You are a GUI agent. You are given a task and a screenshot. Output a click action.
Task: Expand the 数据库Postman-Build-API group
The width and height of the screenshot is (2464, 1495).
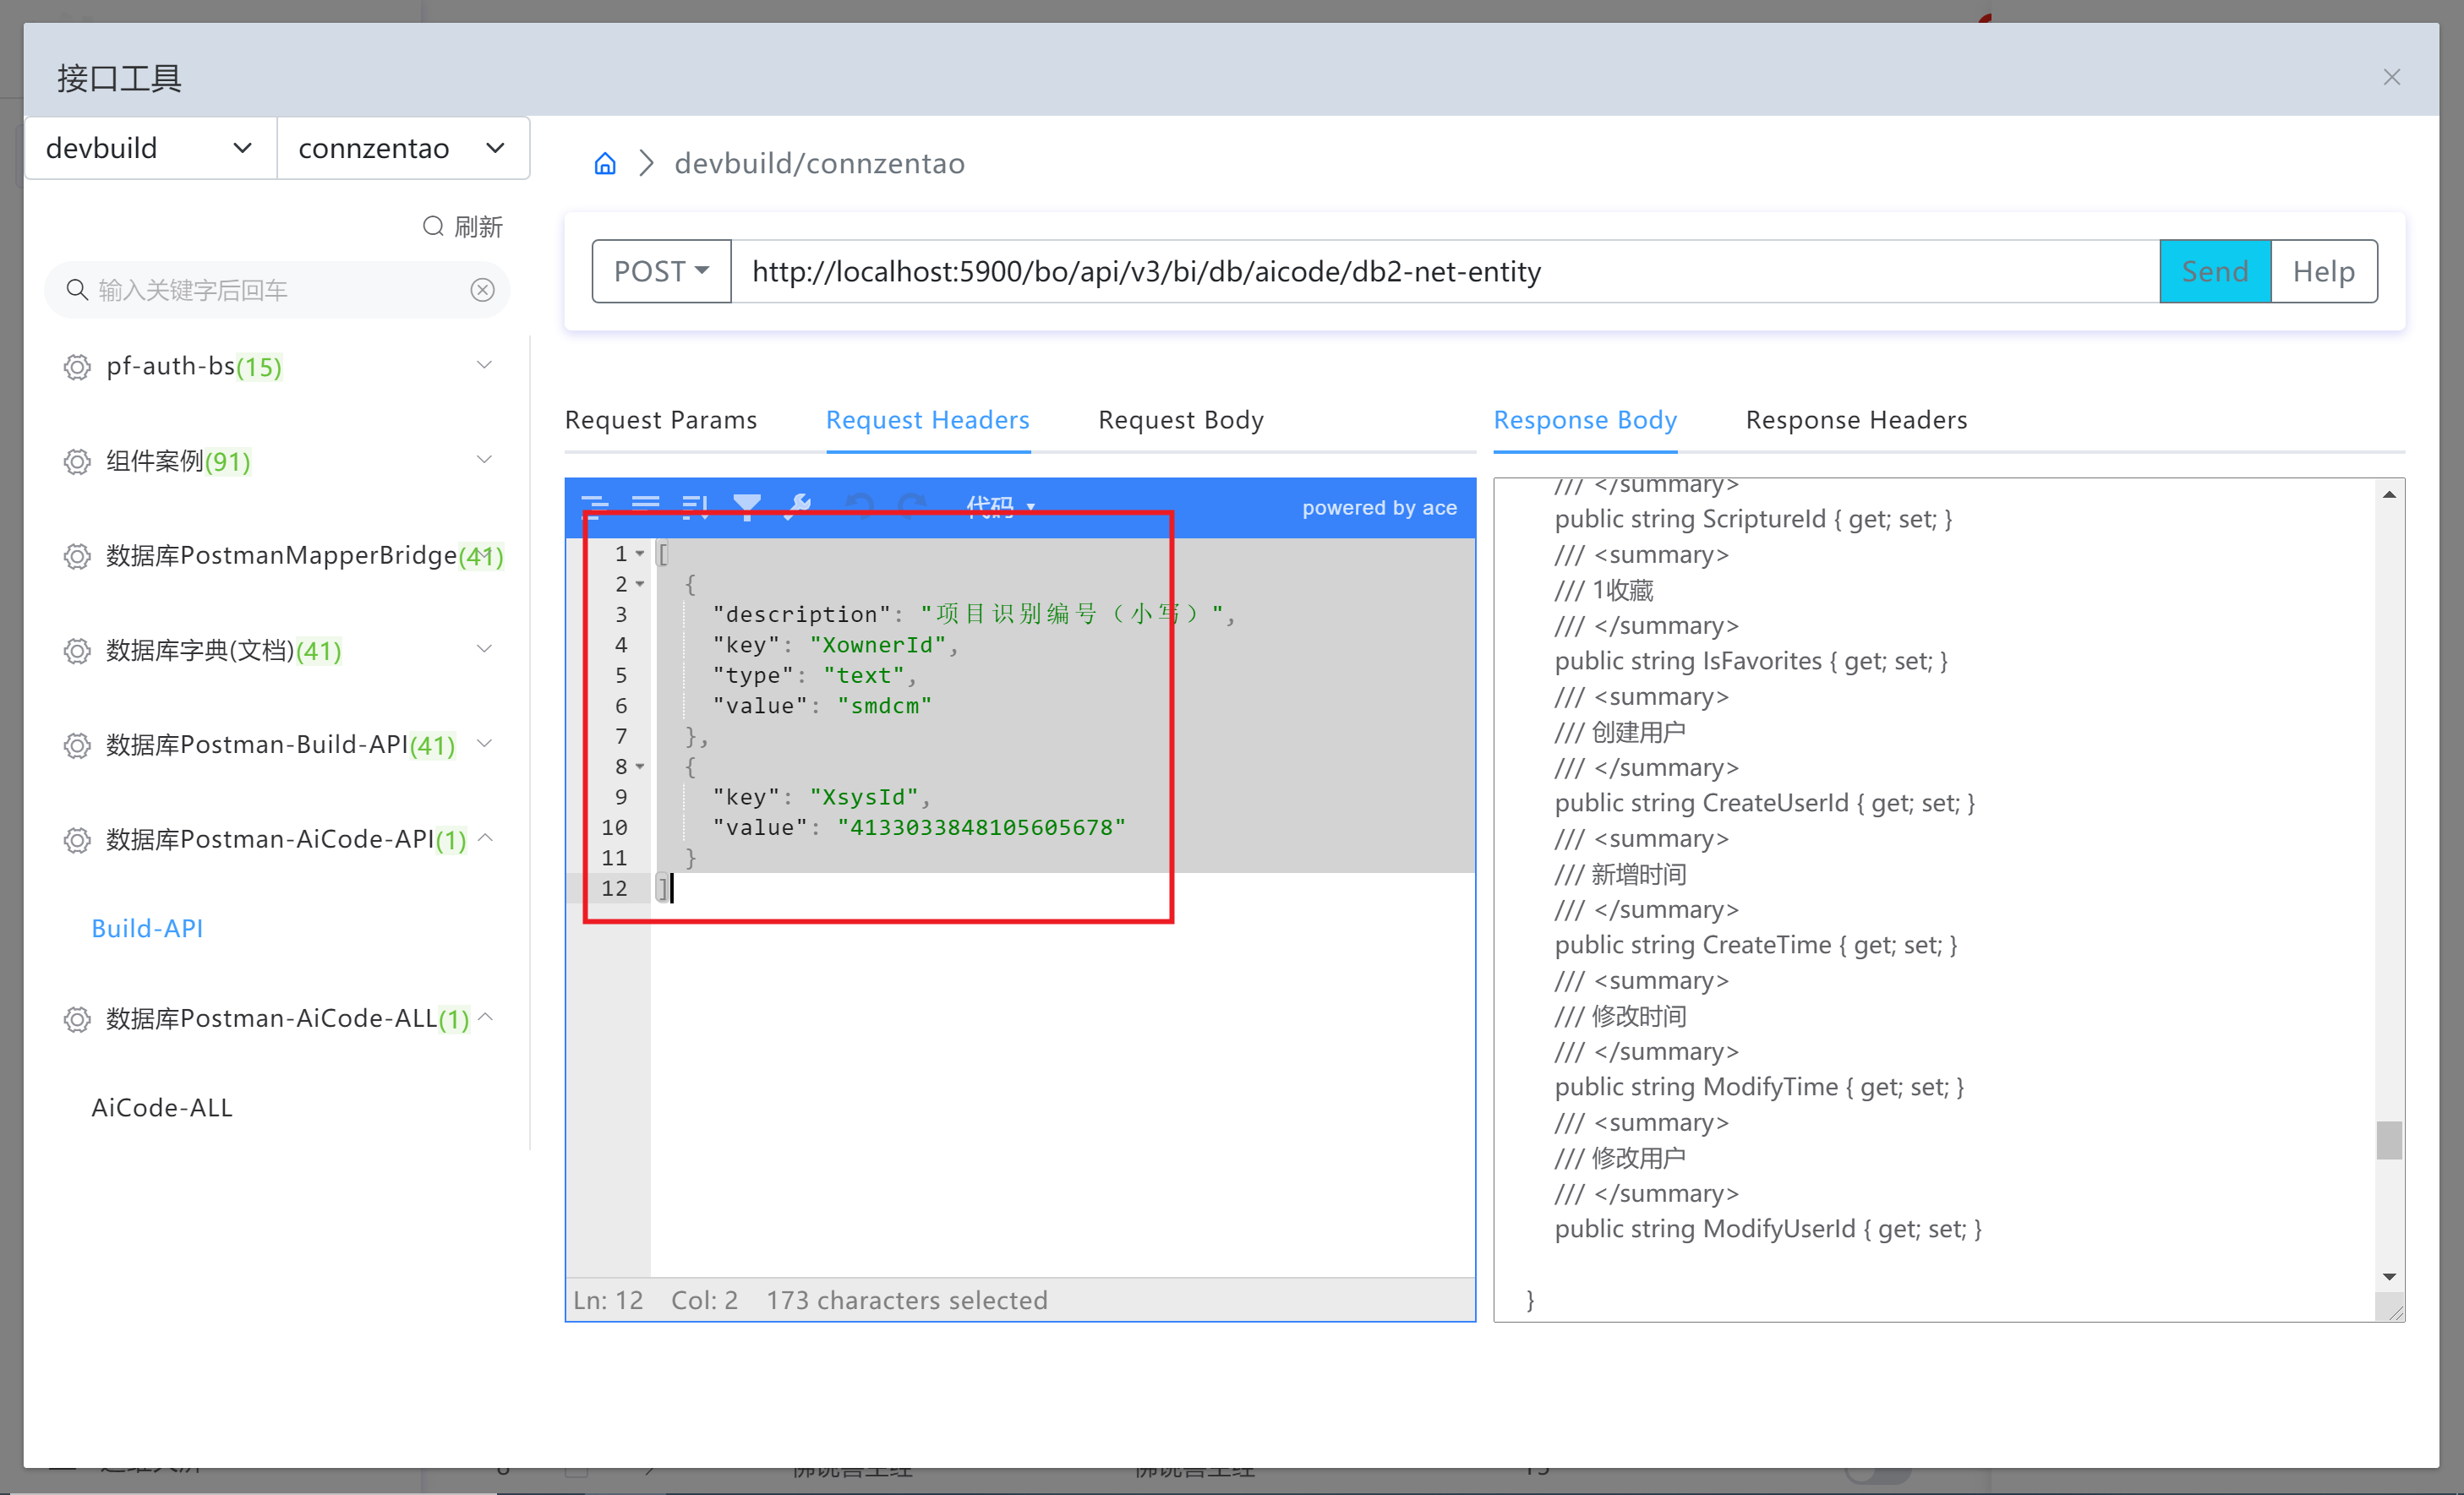coord(485,743)
